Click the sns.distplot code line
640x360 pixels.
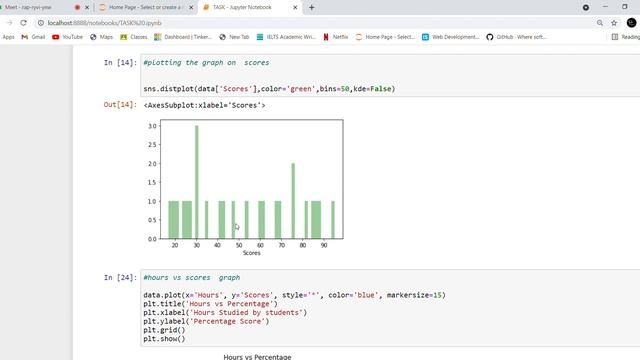pyautogui.click(x=269, y=89)
